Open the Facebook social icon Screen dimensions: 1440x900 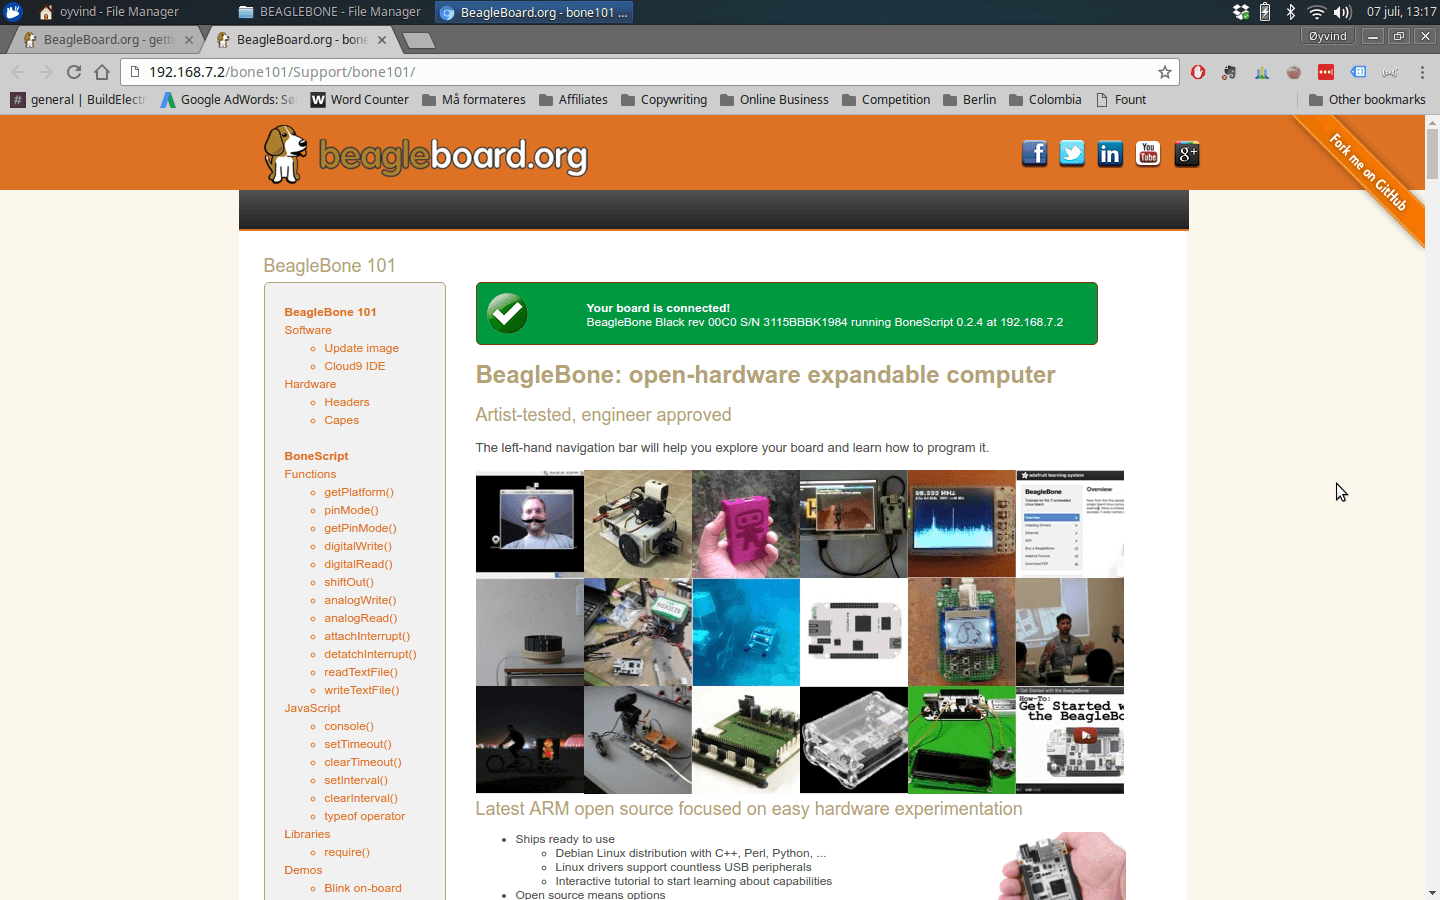click(x=1034, y=154)
